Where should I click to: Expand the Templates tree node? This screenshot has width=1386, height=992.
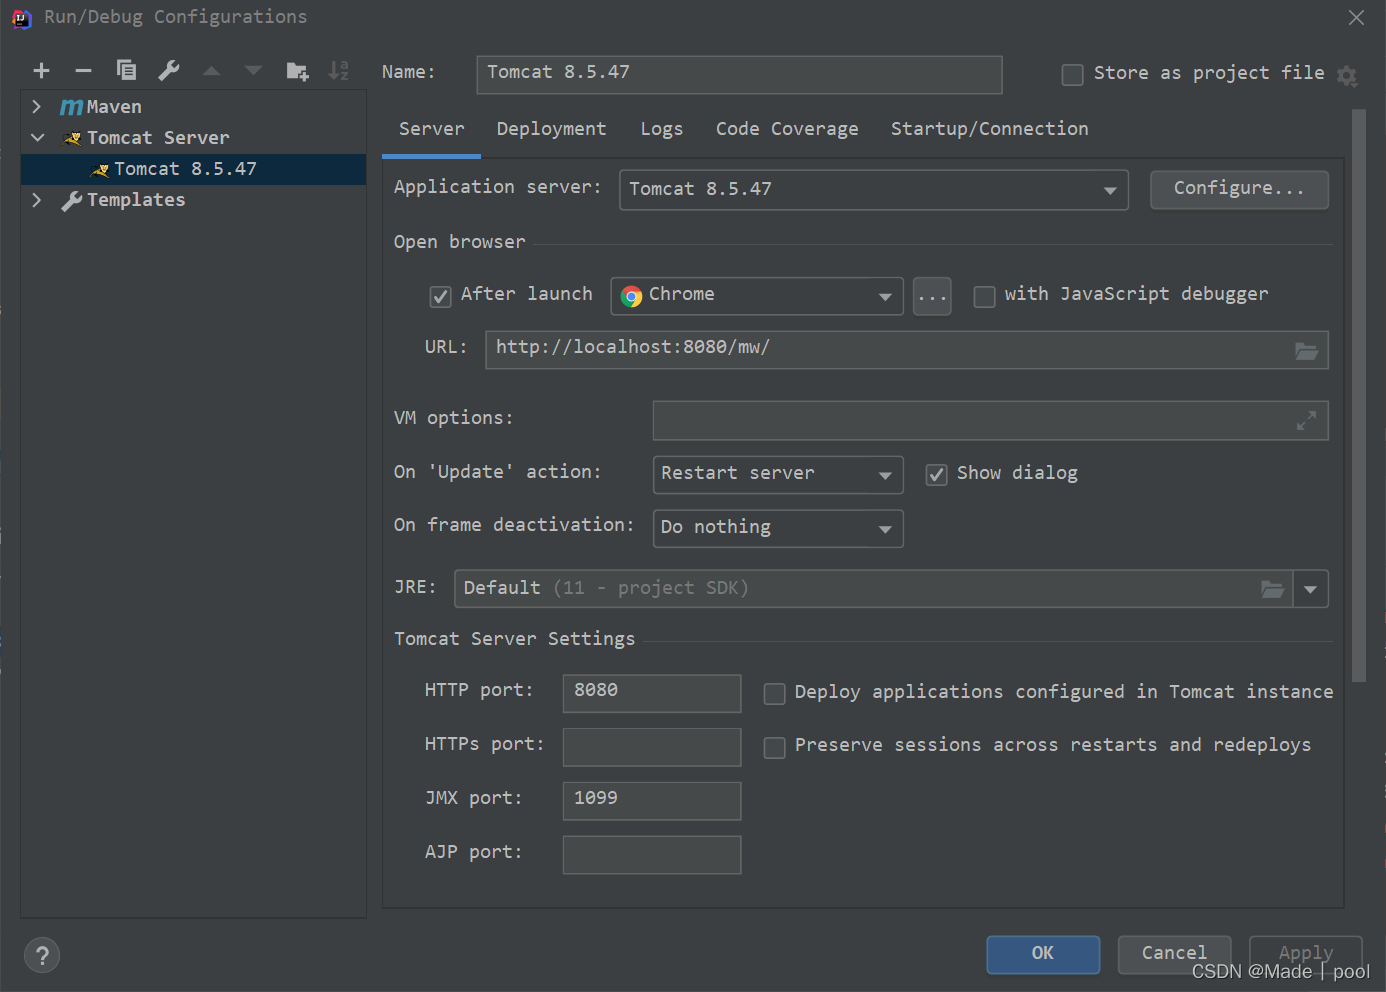[37, 199]
